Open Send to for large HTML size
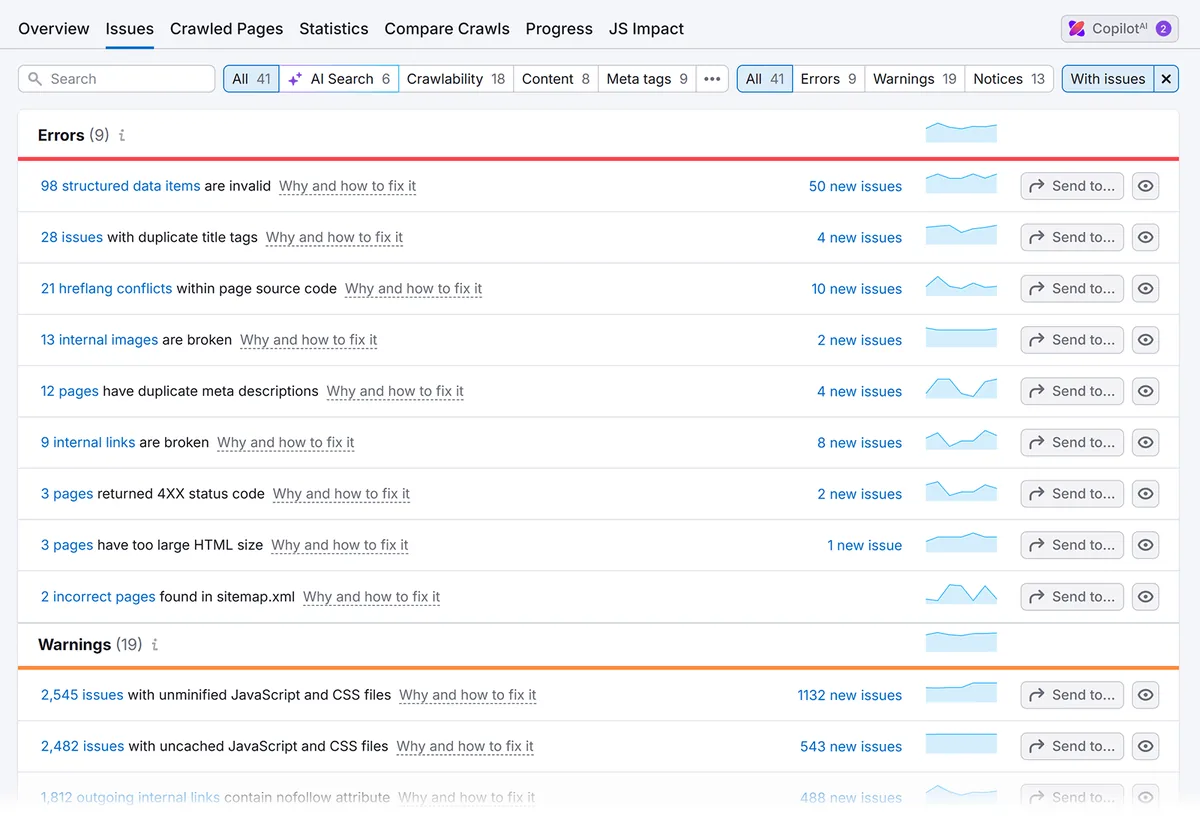Screen dimensions: 1200x818 (x=1072, y=545)
